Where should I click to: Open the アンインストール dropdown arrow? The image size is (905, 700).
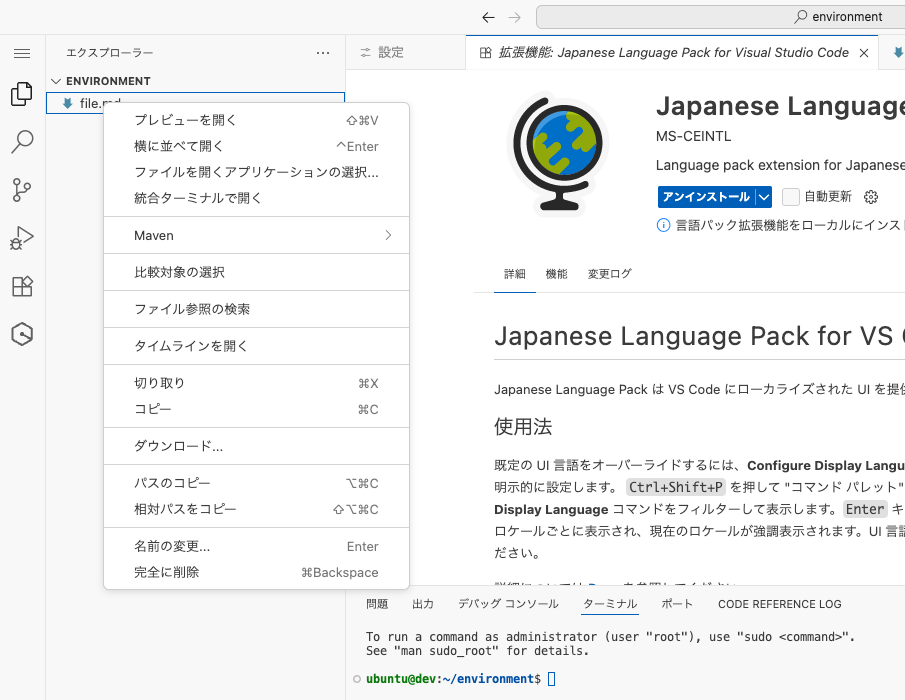pyautogui.click(x=764, y=197)
